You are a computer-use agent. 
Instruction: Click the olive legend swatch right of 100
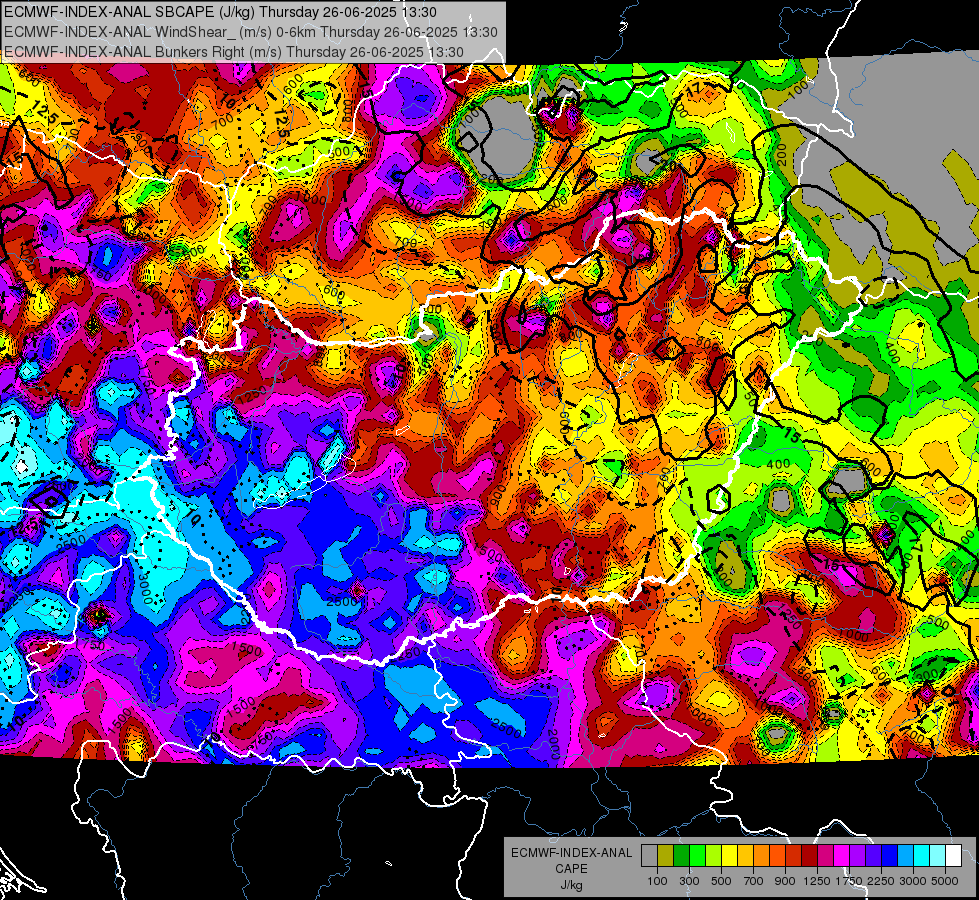pyautogui.click(x=666, y=855)
